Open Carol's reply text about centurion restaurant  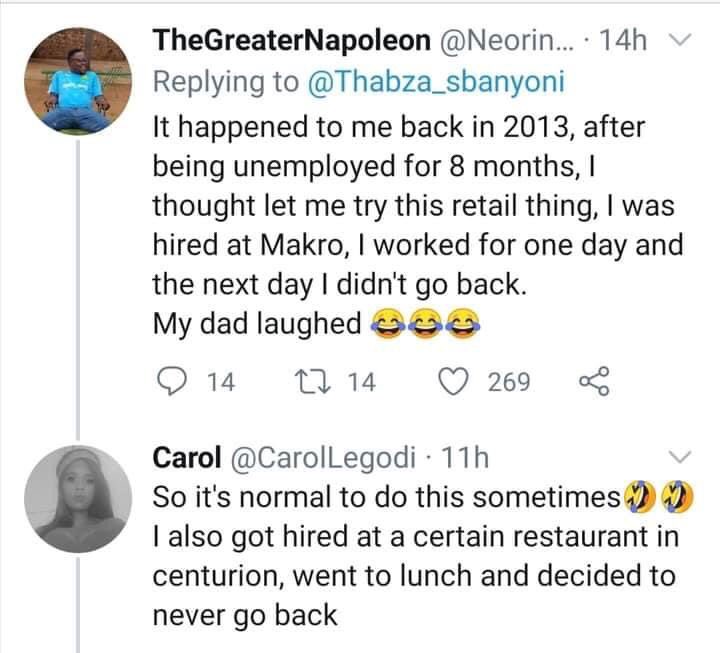click(422, 556)
